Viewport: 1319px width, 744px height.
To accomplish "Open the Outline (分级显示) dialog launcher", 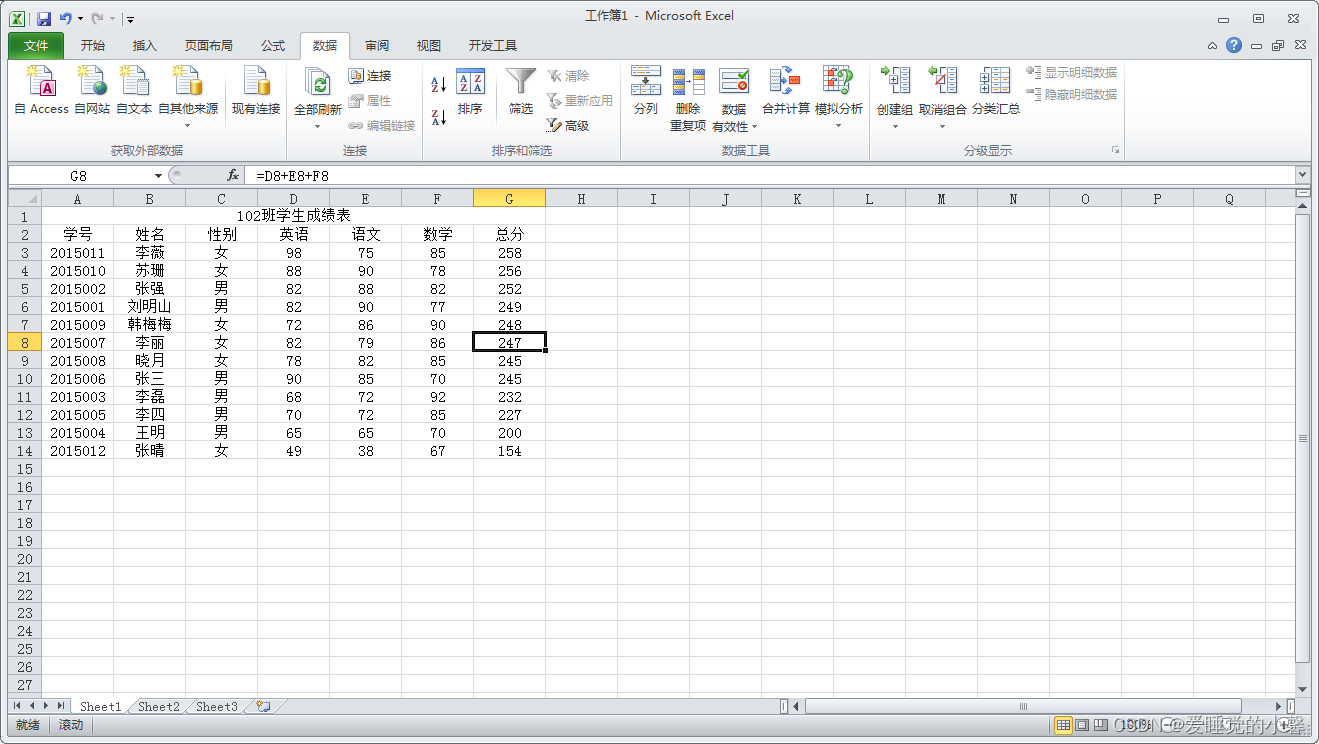I will (1115, 151).
